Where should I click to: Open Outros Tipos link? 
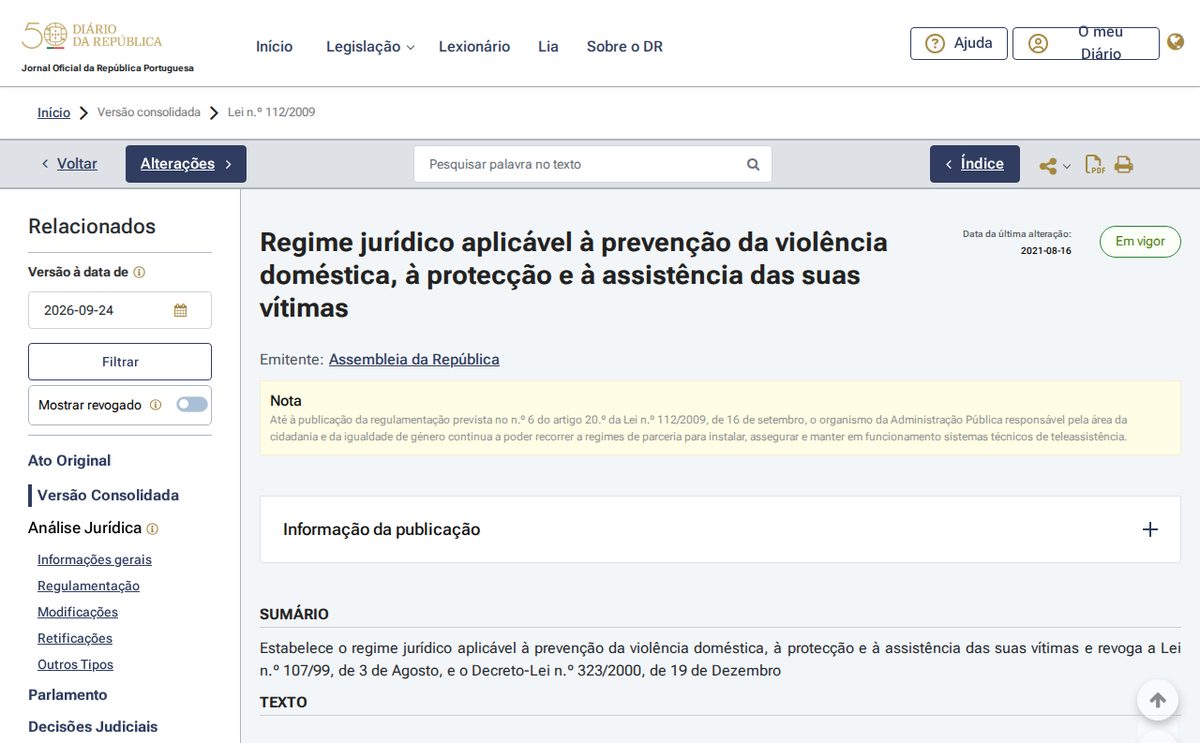pyautogui.click(x=76, y=664)
